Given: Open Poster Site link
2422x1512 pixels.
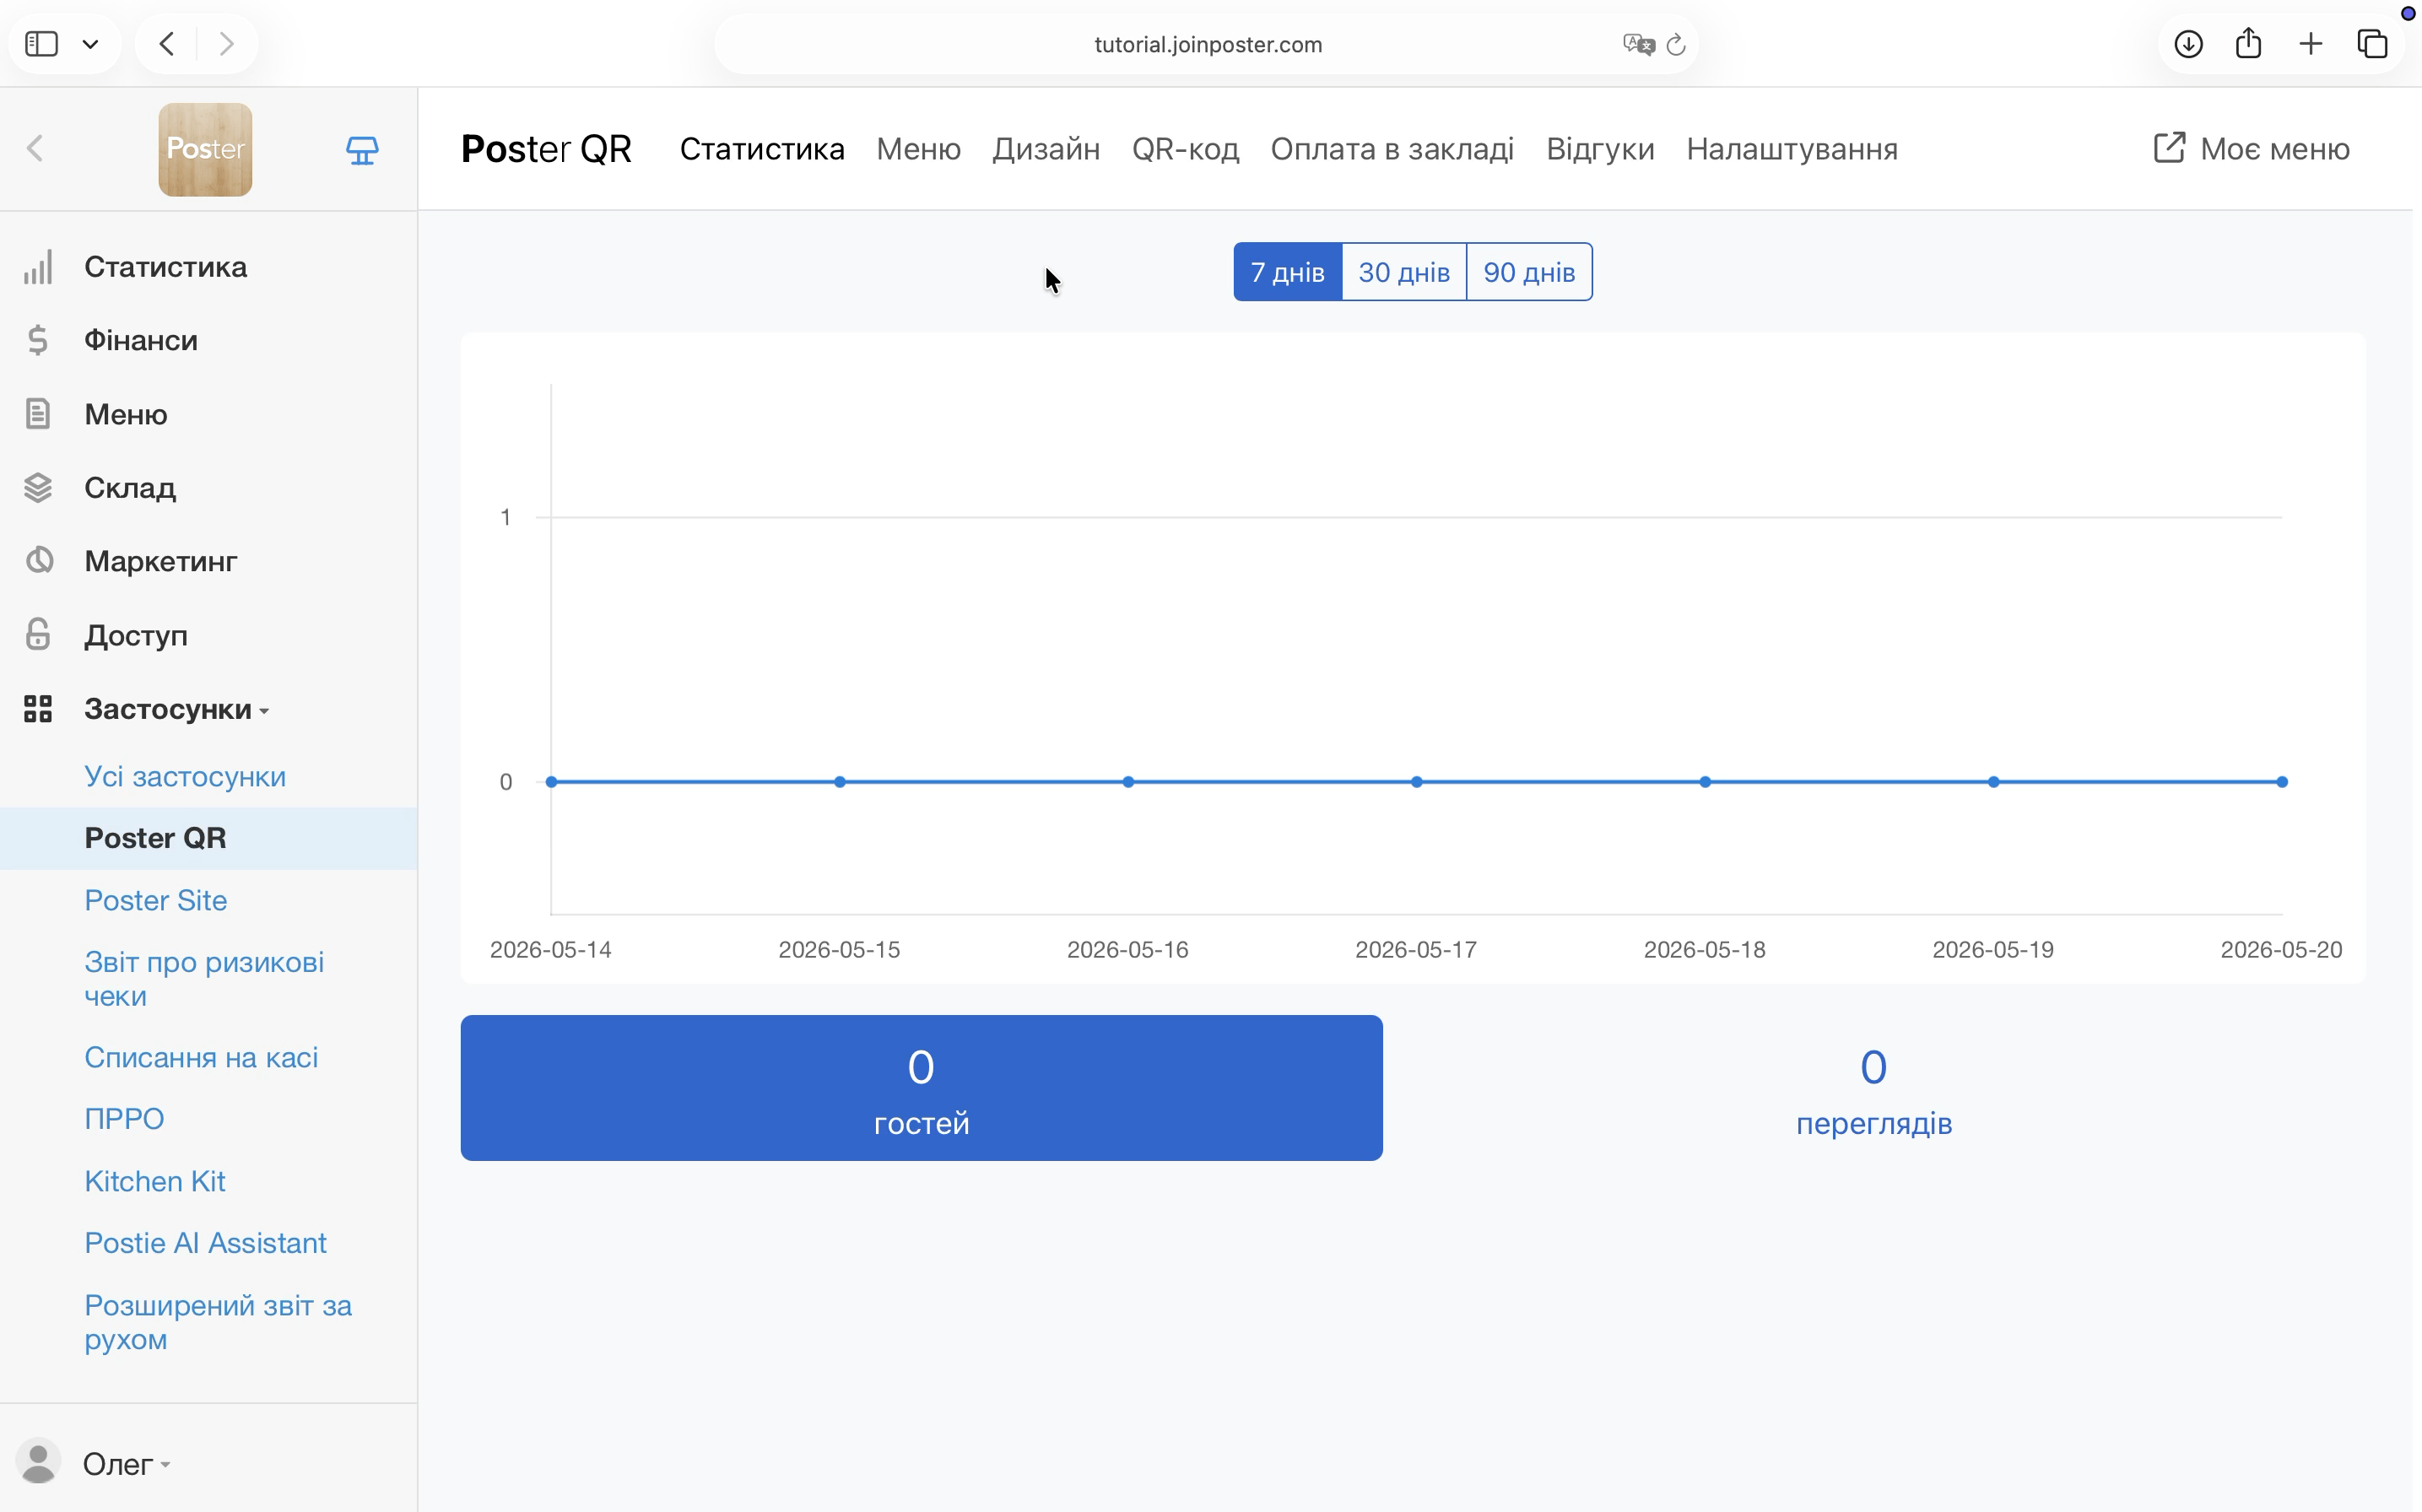Looking at the screenshot, I should 156,900.
